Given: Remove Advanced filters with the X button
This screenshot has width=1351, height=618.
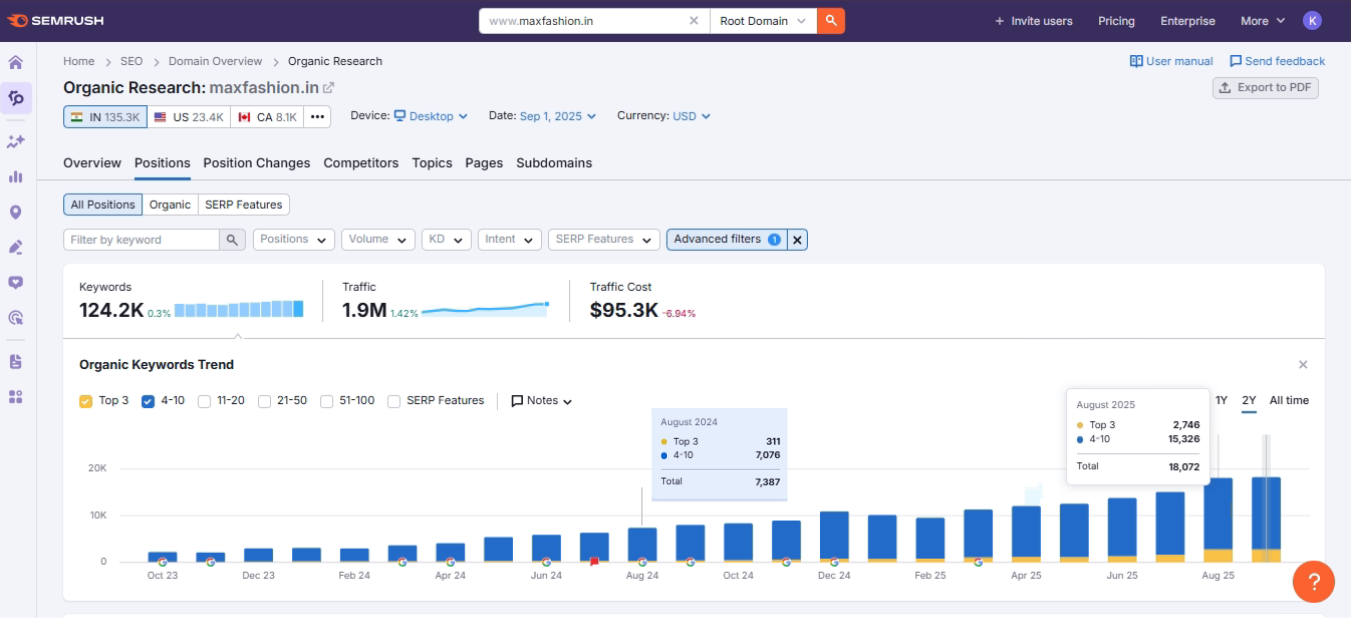Looking at the screenshot, I should pyautogui.click(x=797, y=240).
